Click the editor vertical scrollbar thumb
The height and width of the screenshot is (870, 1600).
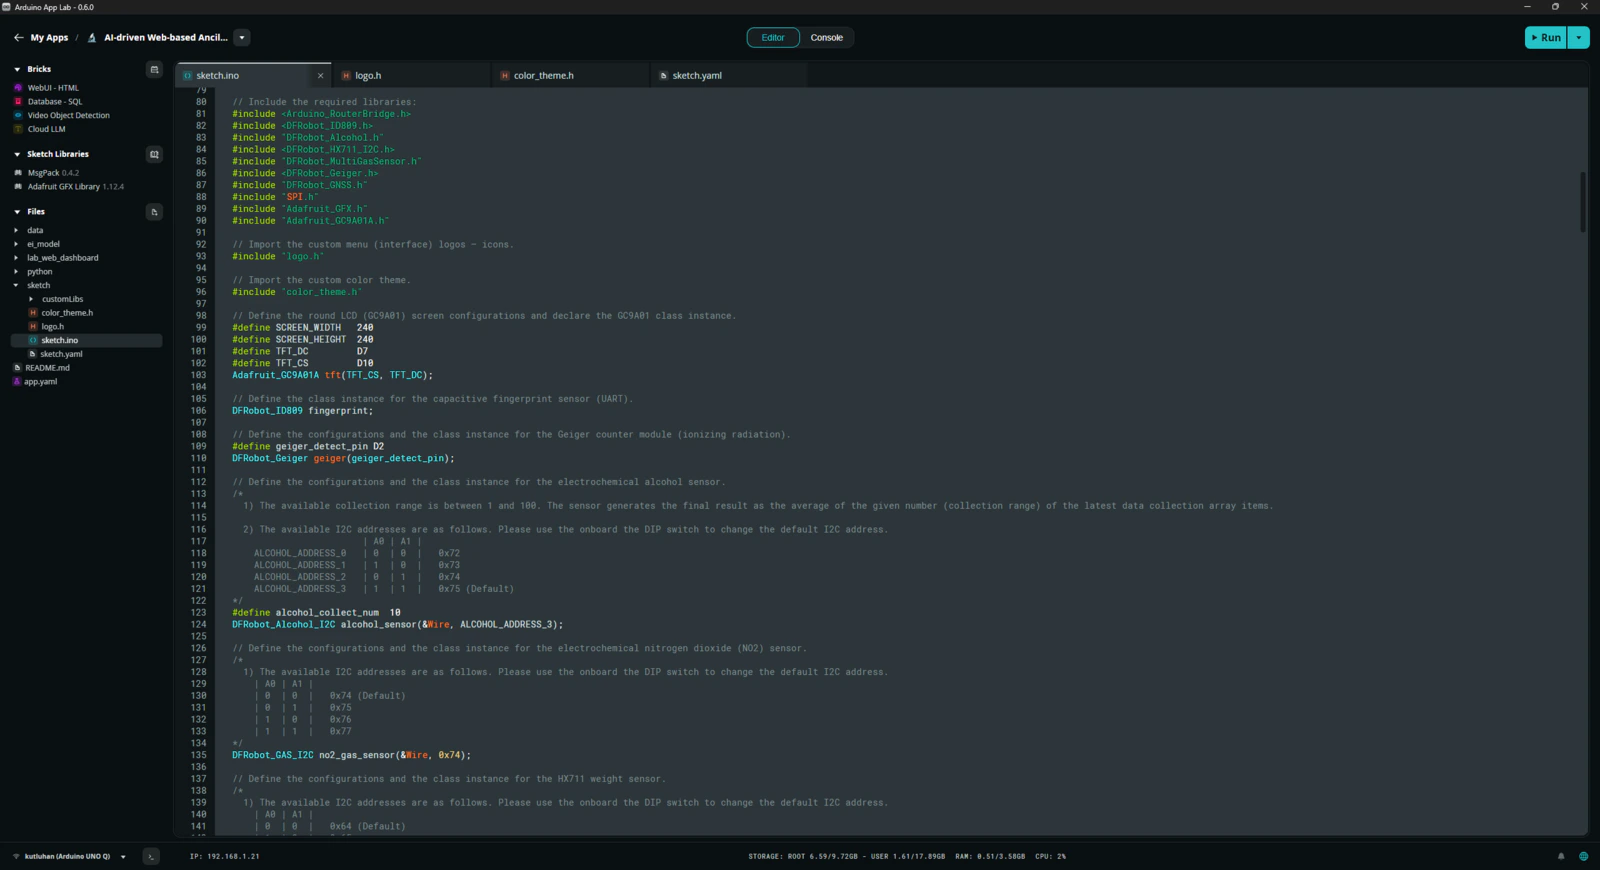(1583, 202)
